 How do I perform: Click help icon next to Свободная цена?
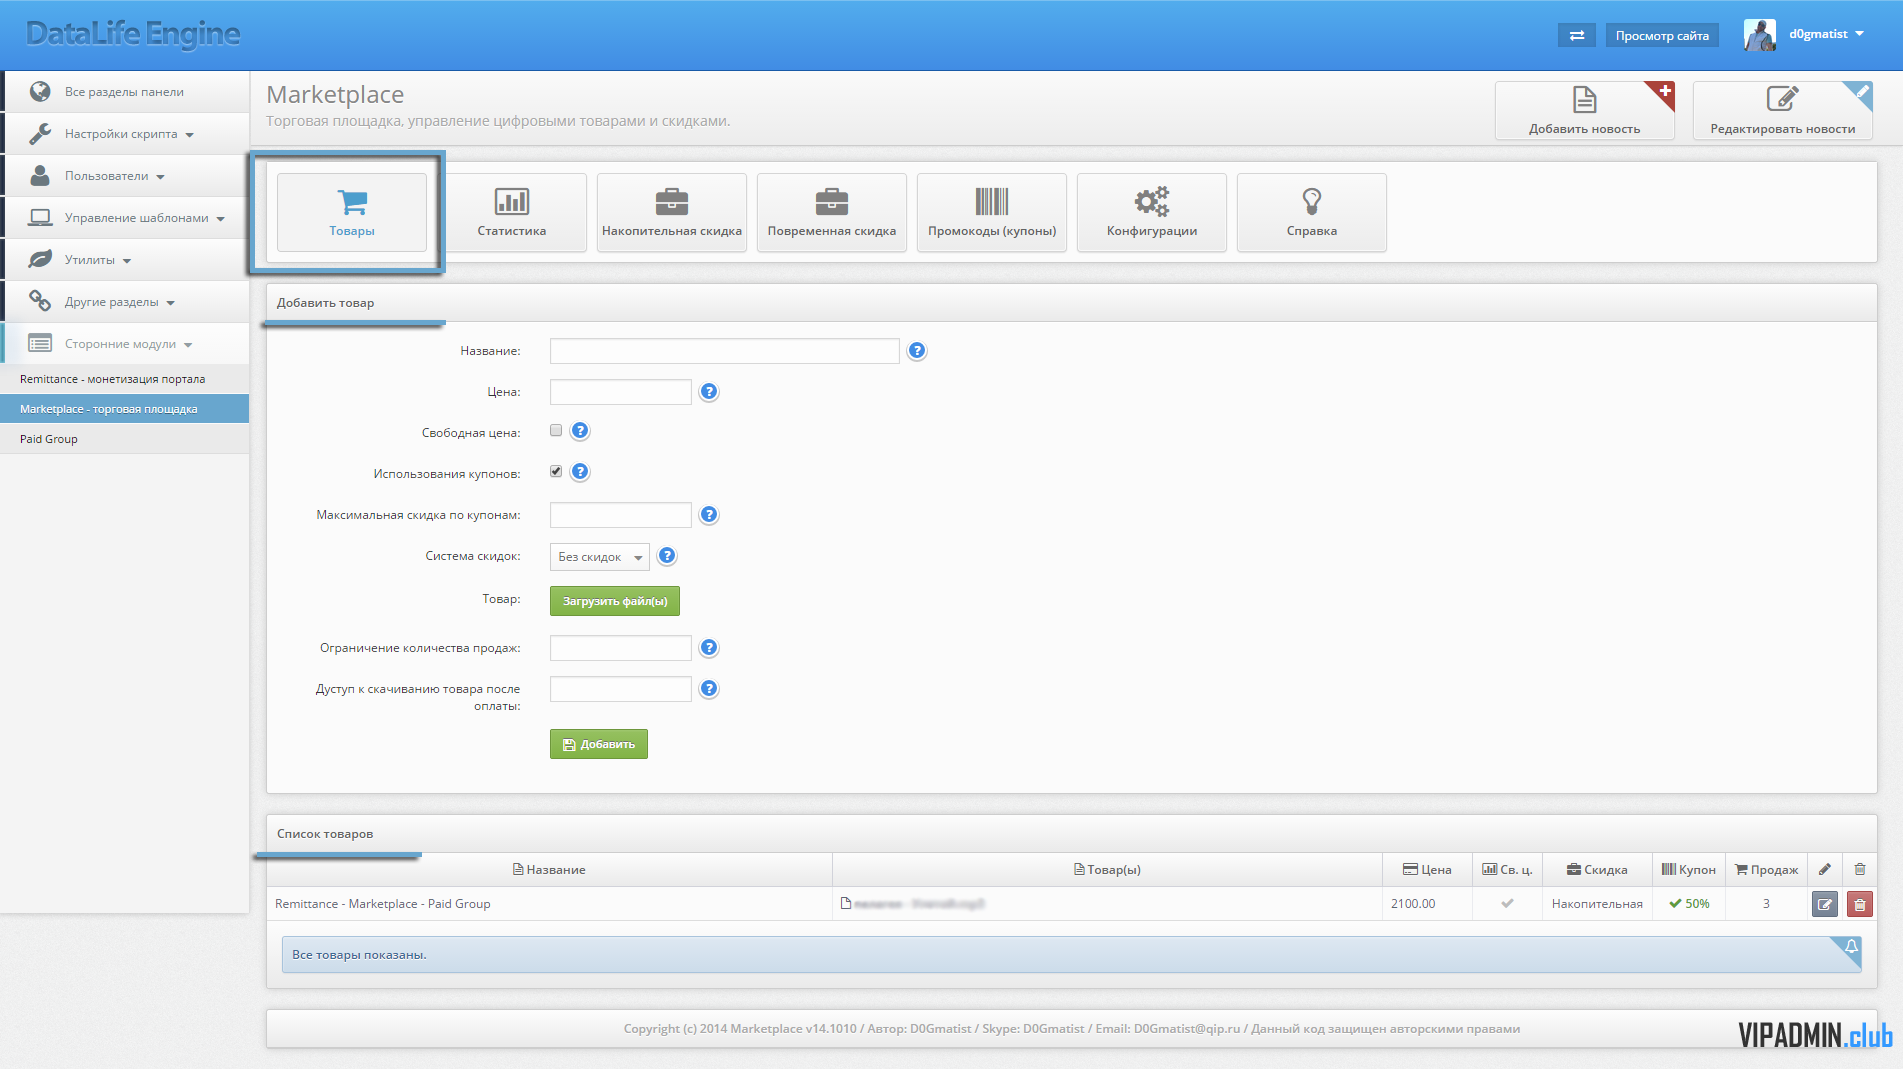[580, 431]
